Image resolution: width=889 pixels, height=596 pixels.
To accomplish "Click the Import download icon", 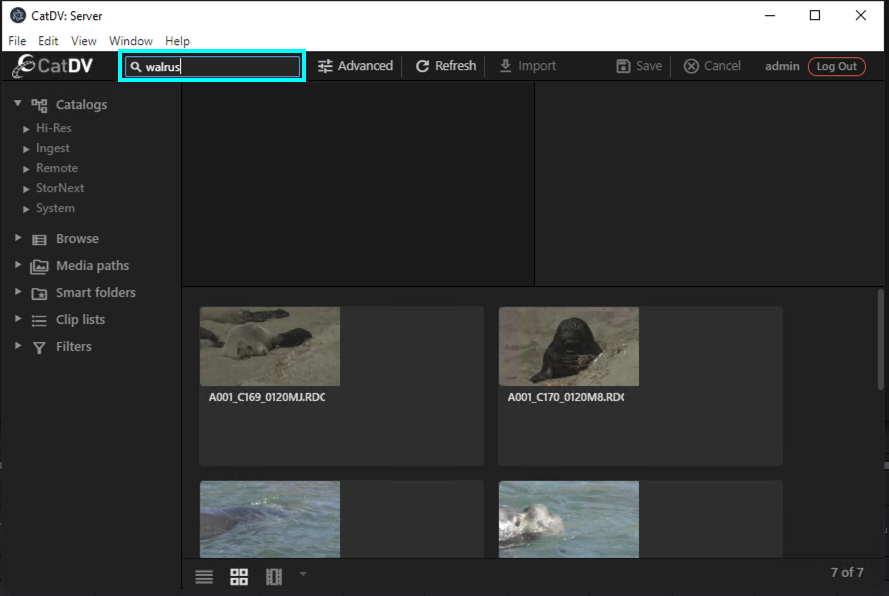I will [505, 66].
